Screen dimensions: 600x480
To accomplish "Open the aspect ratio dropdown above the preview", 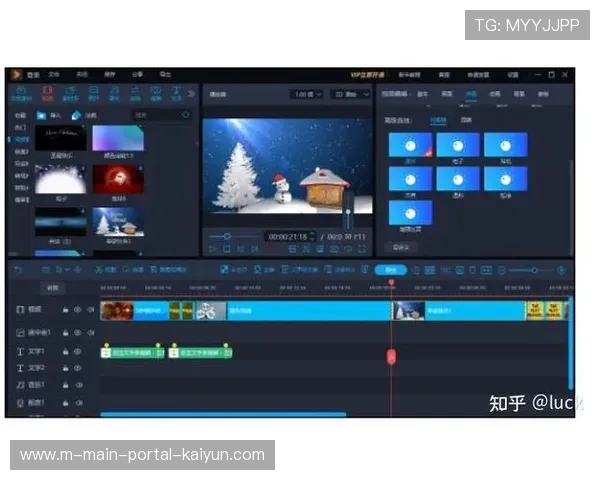I will pos(351,94).
